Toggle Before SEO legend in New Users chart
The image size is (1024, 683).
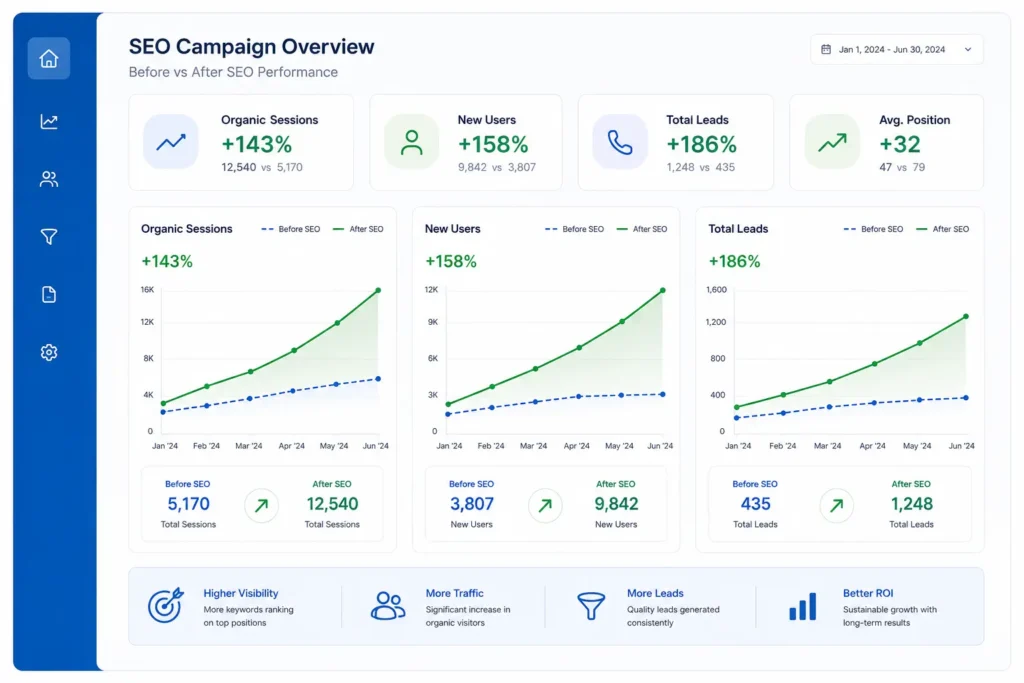(575, 229)
